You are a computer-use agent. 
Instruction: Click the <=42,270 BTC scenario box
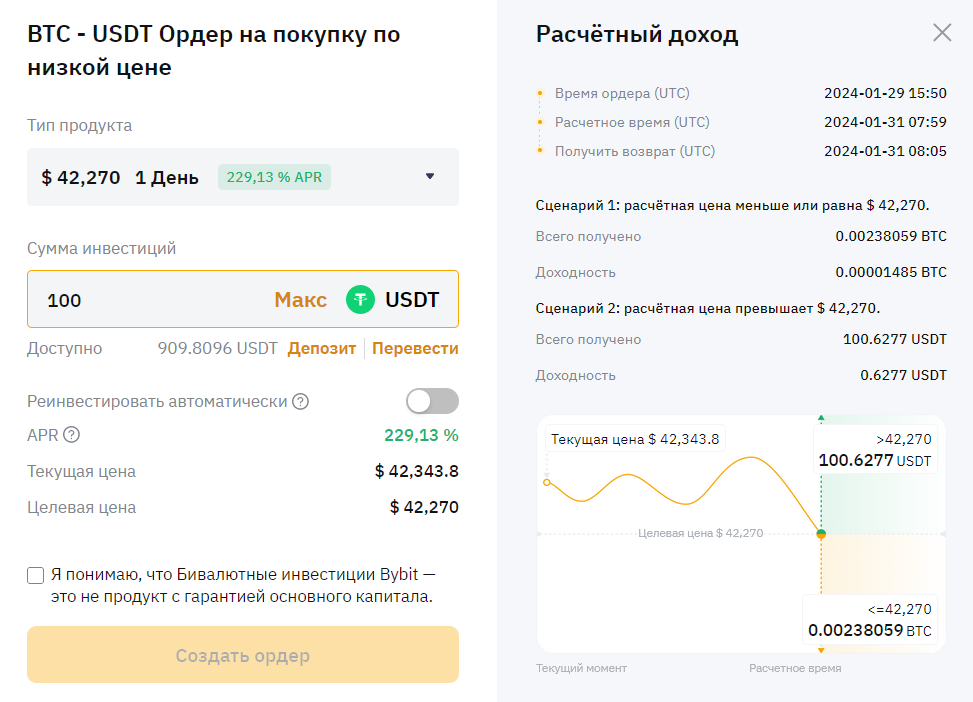coord(870,620)
